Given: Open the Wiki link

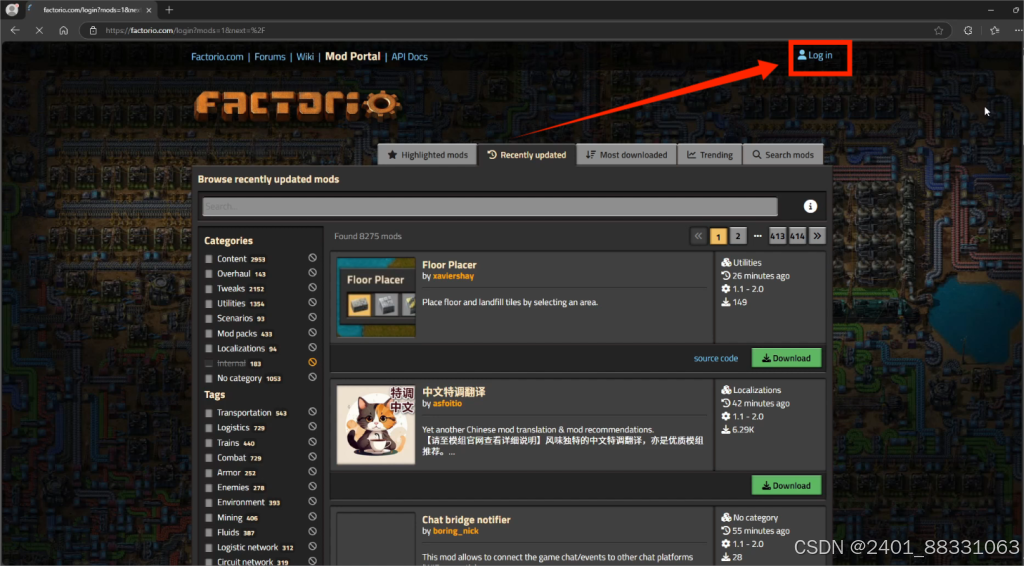Looking at the screenshot, I should pyautogui.click(x=305, y=57).
